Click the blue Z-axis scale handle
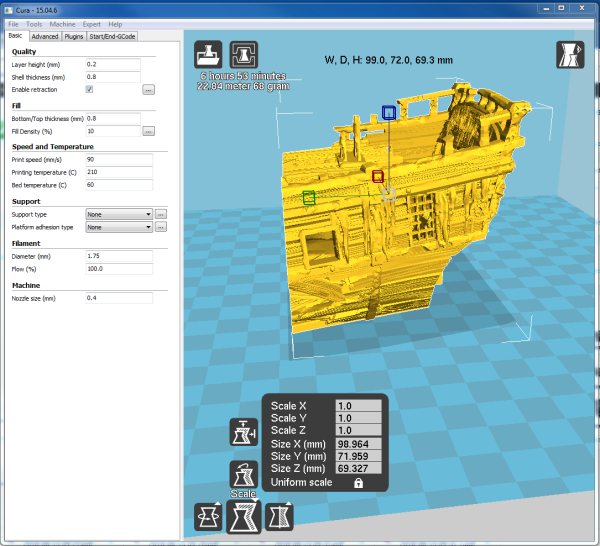This screenshot has height=546, width=600. click(x=389, y=112)
